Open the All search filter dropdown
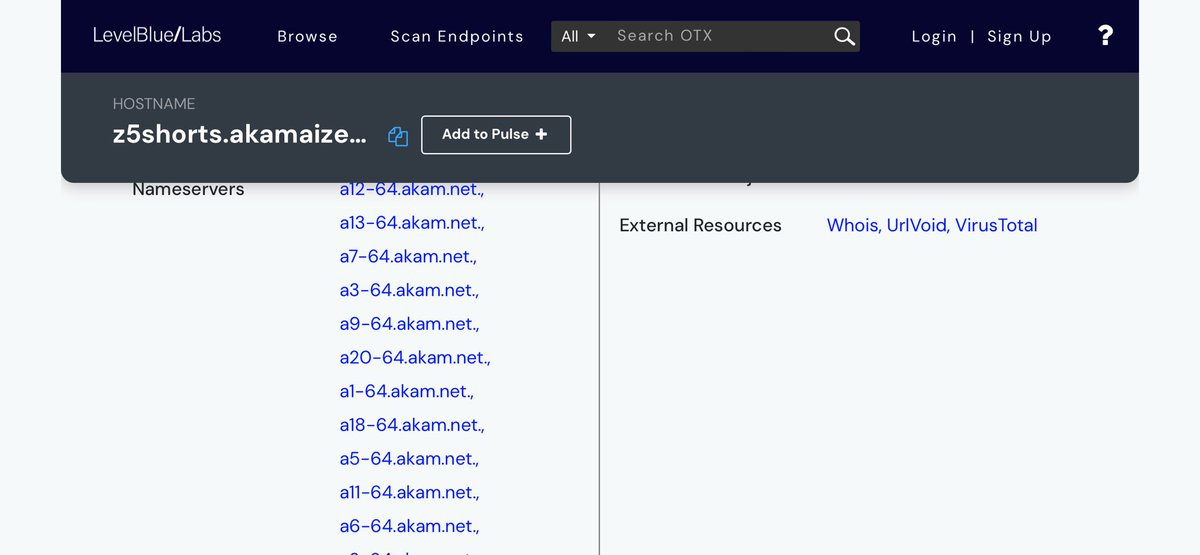The height and width of the screenshot is (555, 1200). point(578,36)
